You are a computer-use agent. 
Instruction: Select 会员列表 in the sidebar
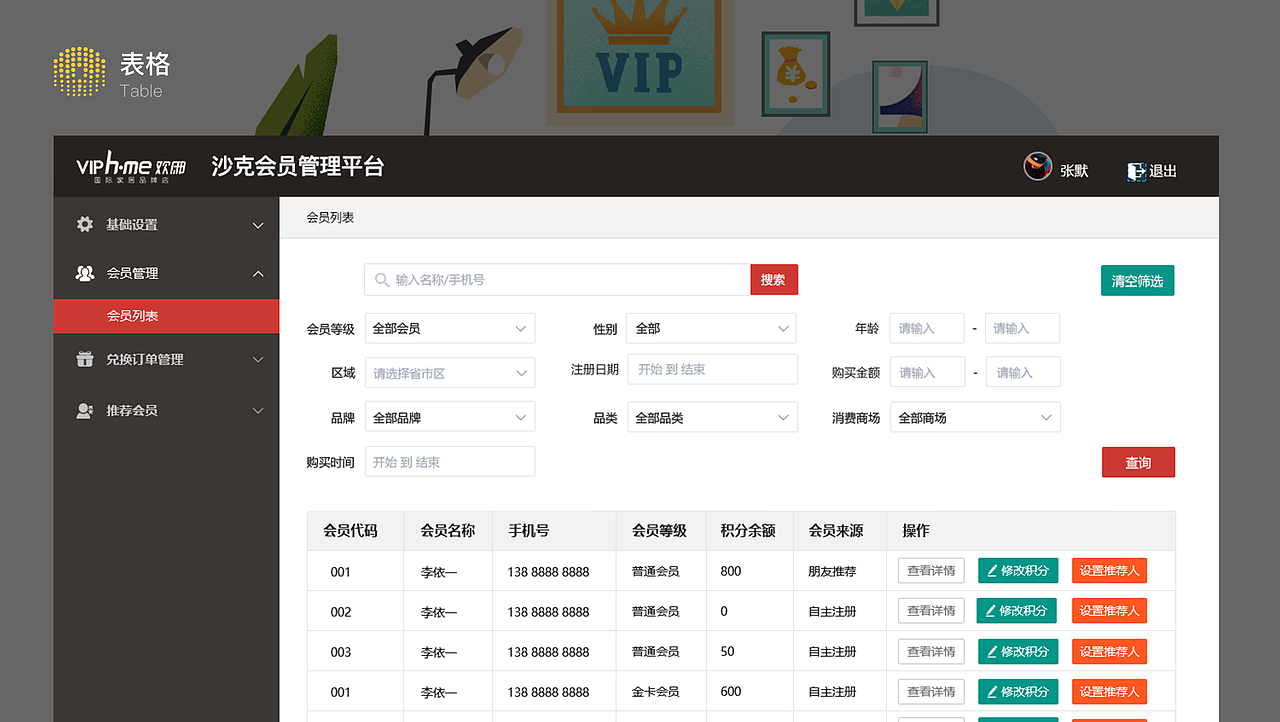(166, 316)
